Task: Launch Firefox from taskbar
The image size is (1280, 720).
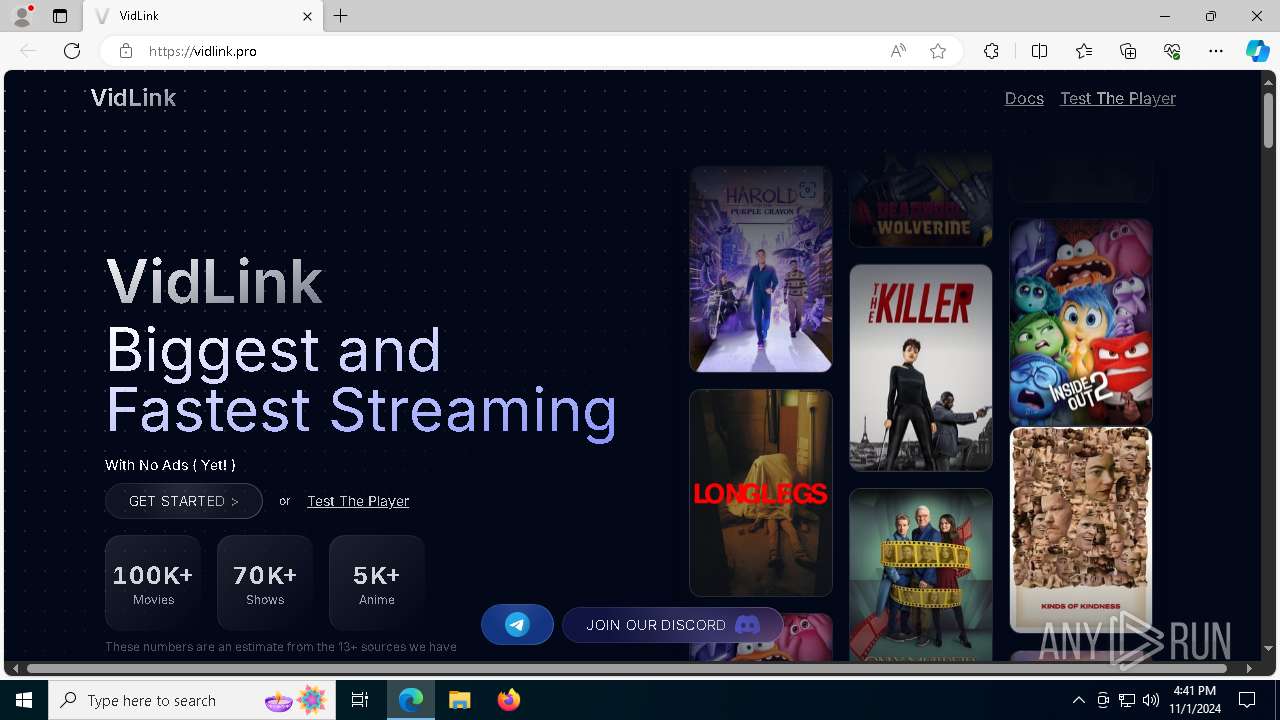Action: (x=508, y=700)
